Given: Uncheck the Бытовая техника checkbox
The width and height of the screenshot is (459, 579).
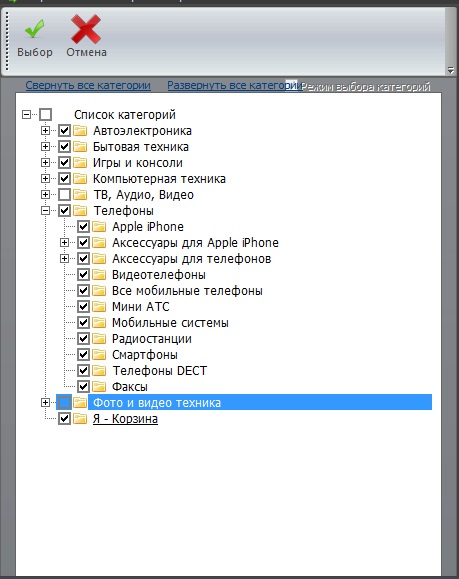Looking at the screenshot, I should 65,147.
